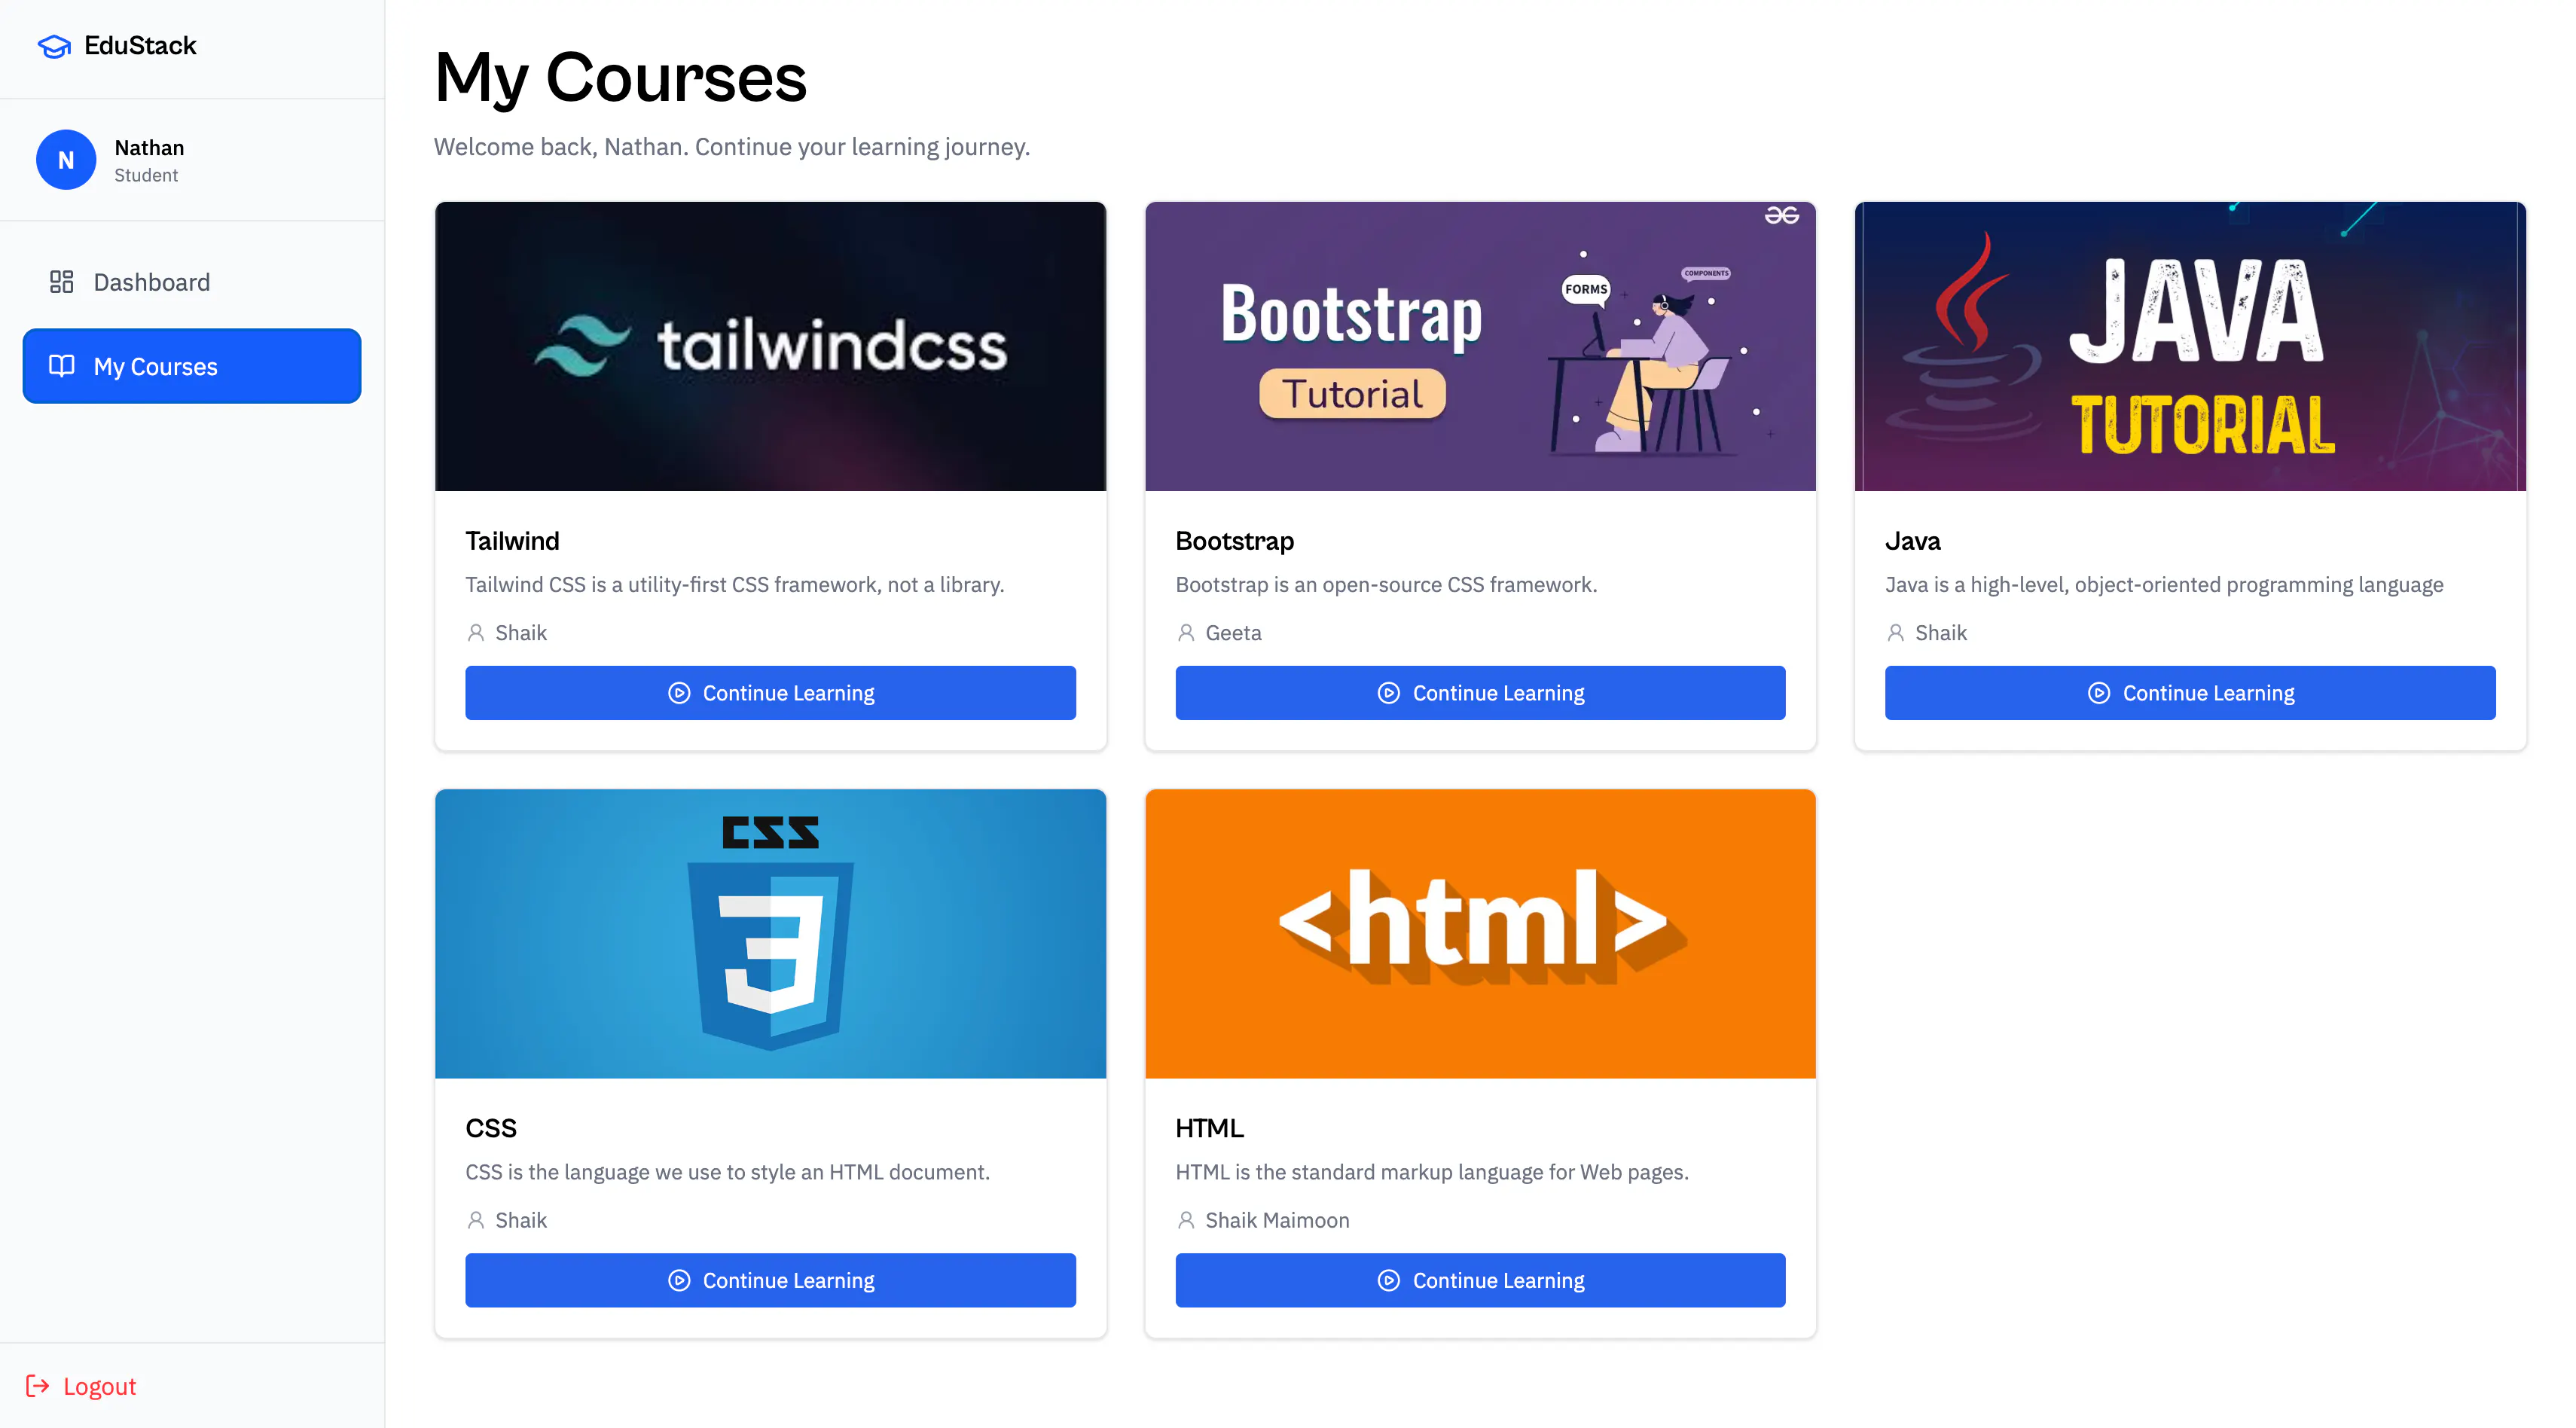Click the Student role label
2576x1428 pixels.
click(x=146, y=175)
